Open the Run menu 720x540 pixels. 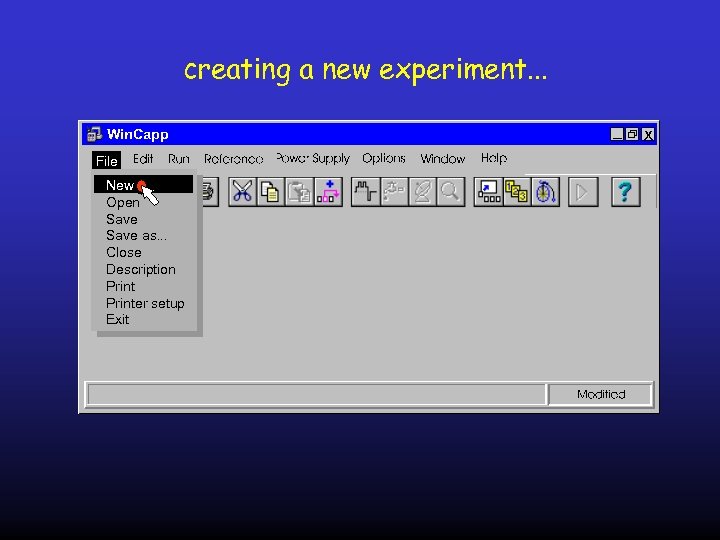(179, 159)
